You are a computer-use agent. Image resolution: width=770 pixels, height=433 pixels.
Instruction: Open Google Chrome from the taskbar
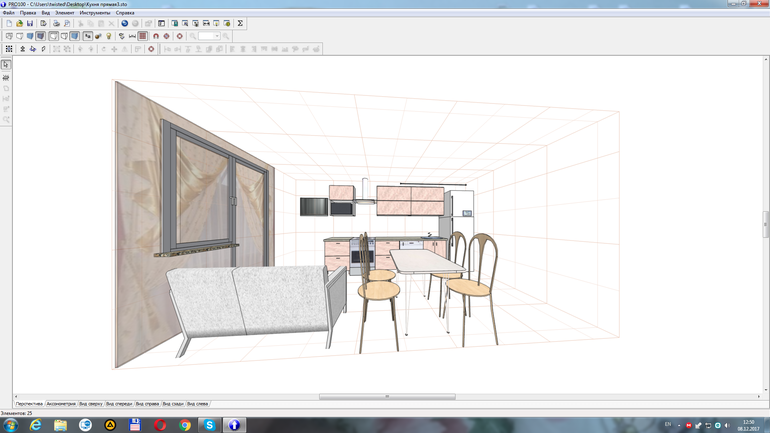[185, 425]
